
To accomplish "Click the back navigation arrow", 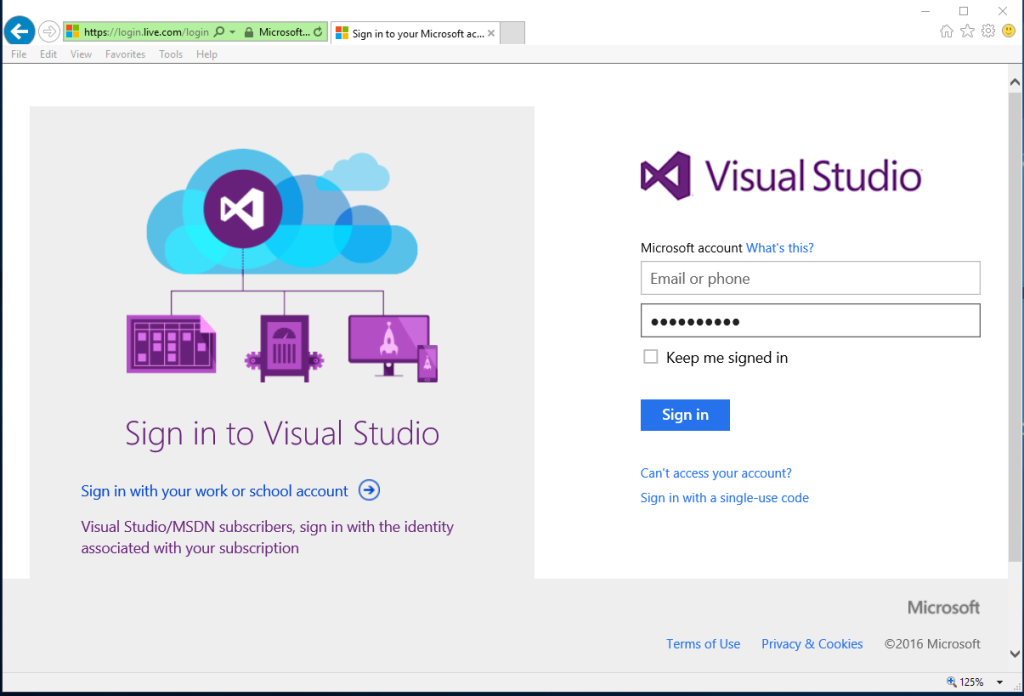I will coord(19,30).
